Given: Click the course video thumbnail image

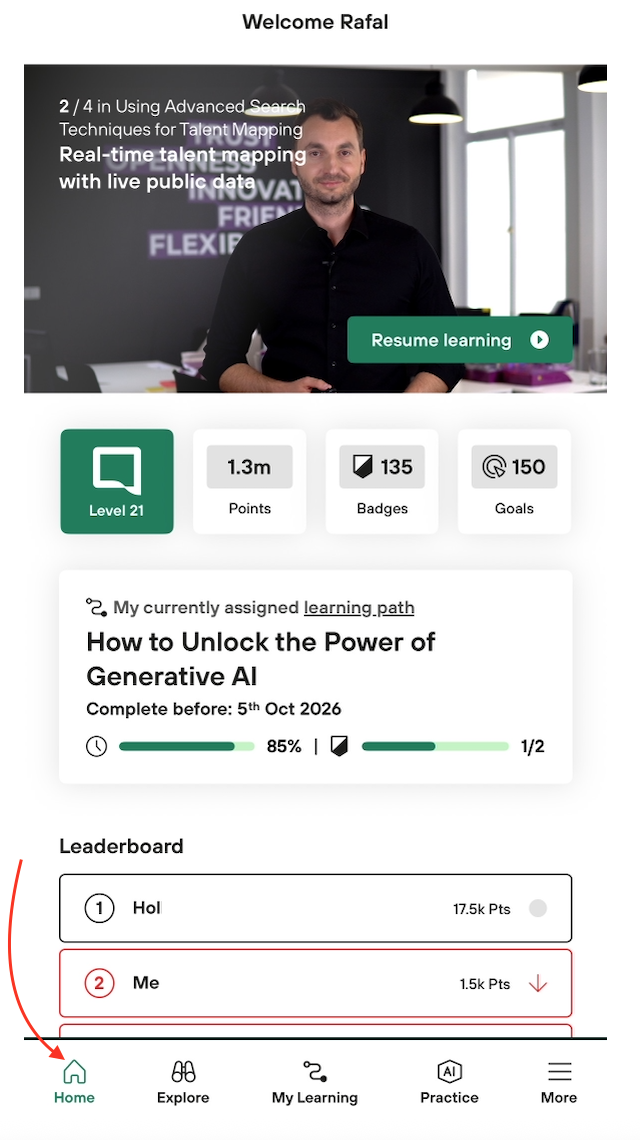Looking at the screenshot, I should [316, 228].
